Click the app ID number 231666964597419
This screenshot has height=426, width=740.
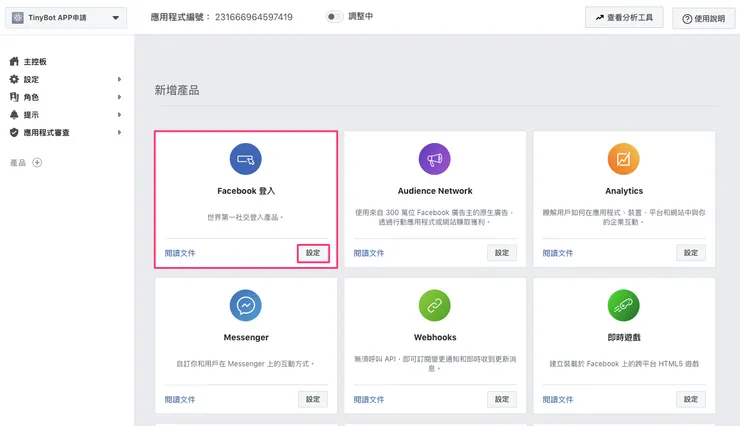point(254,17)
